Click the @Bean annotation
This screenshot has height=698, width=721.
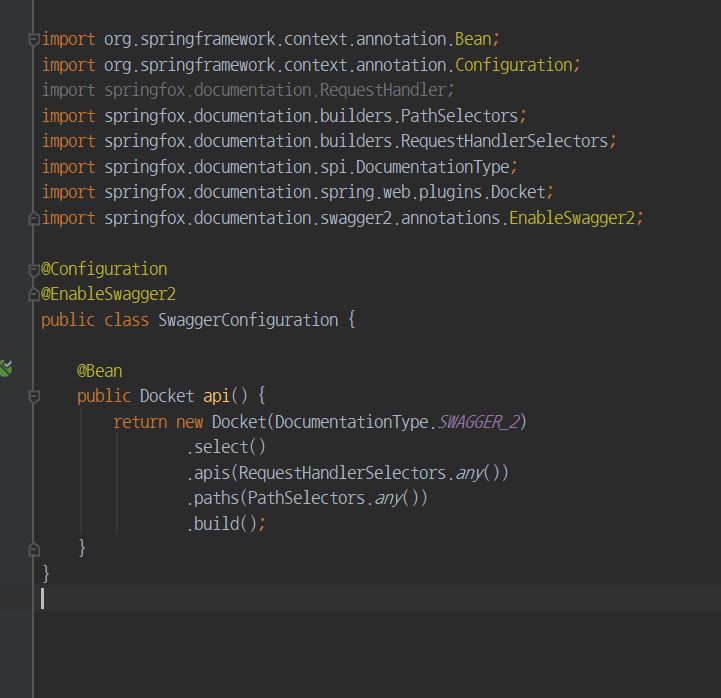(x=99, y=371)
